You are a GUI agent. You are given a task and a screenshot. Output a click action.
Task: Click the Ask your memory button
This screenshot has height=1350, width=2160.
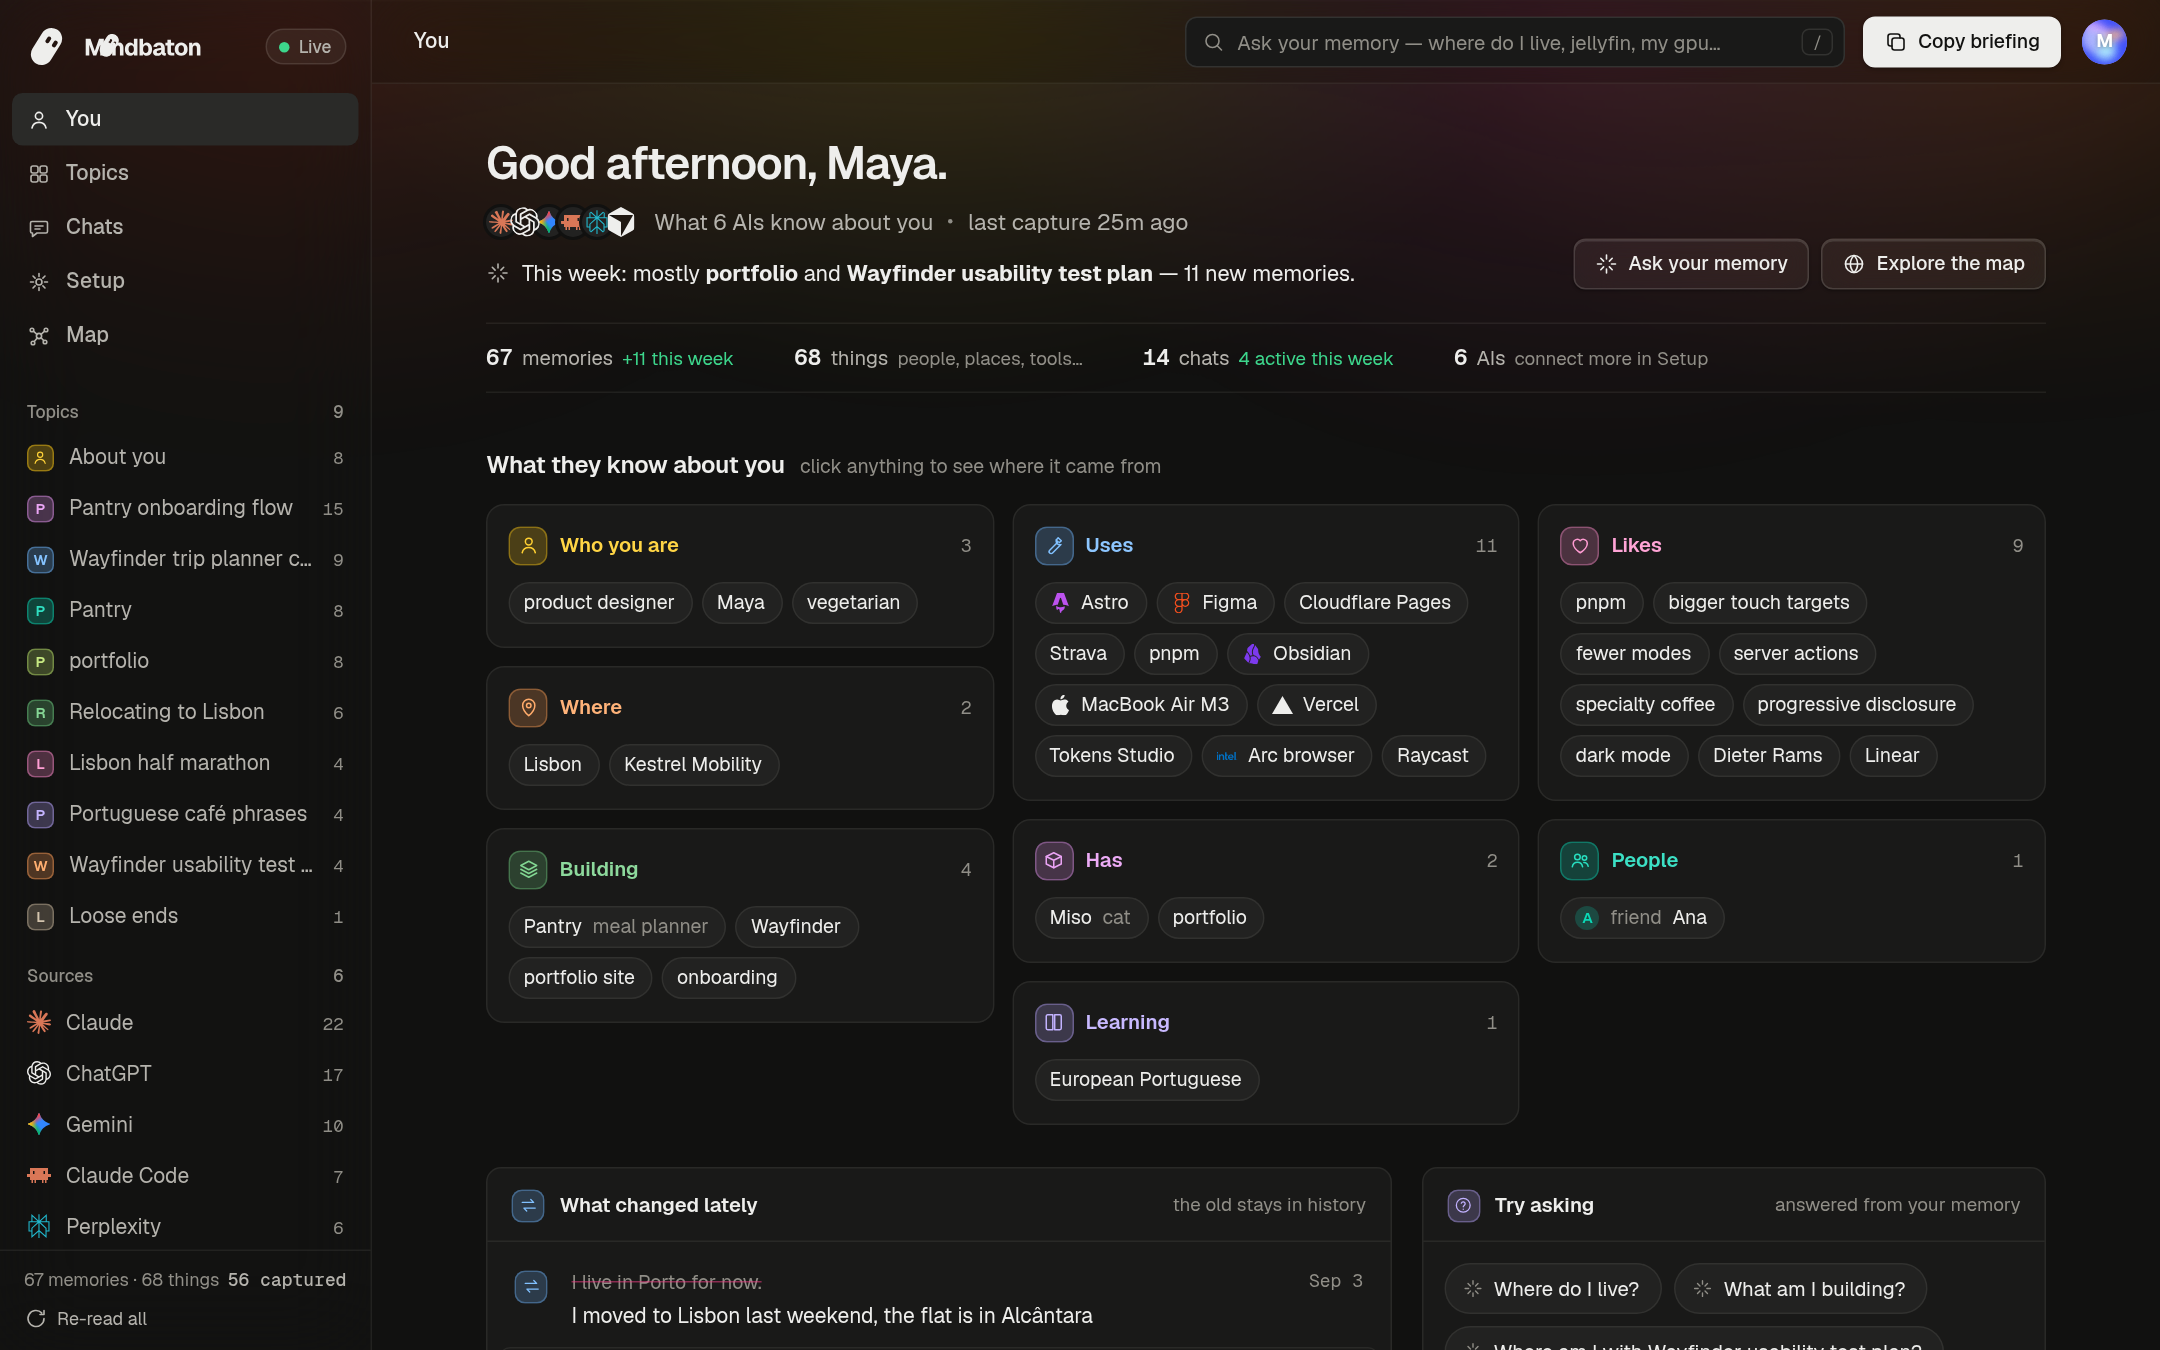click(x=1690, y=264)
